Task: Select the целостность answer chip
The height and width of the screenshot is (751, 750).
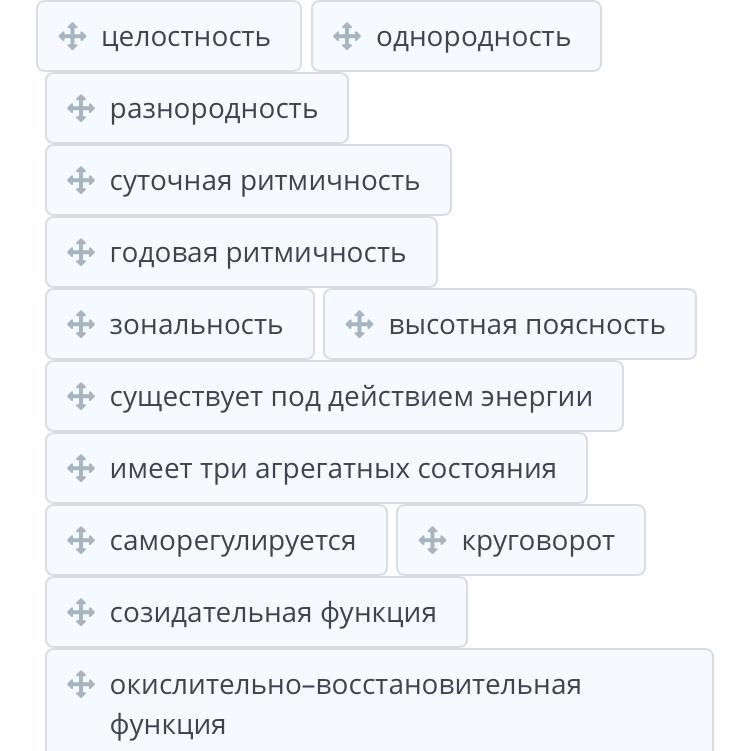Action: (x=185, y=37)
